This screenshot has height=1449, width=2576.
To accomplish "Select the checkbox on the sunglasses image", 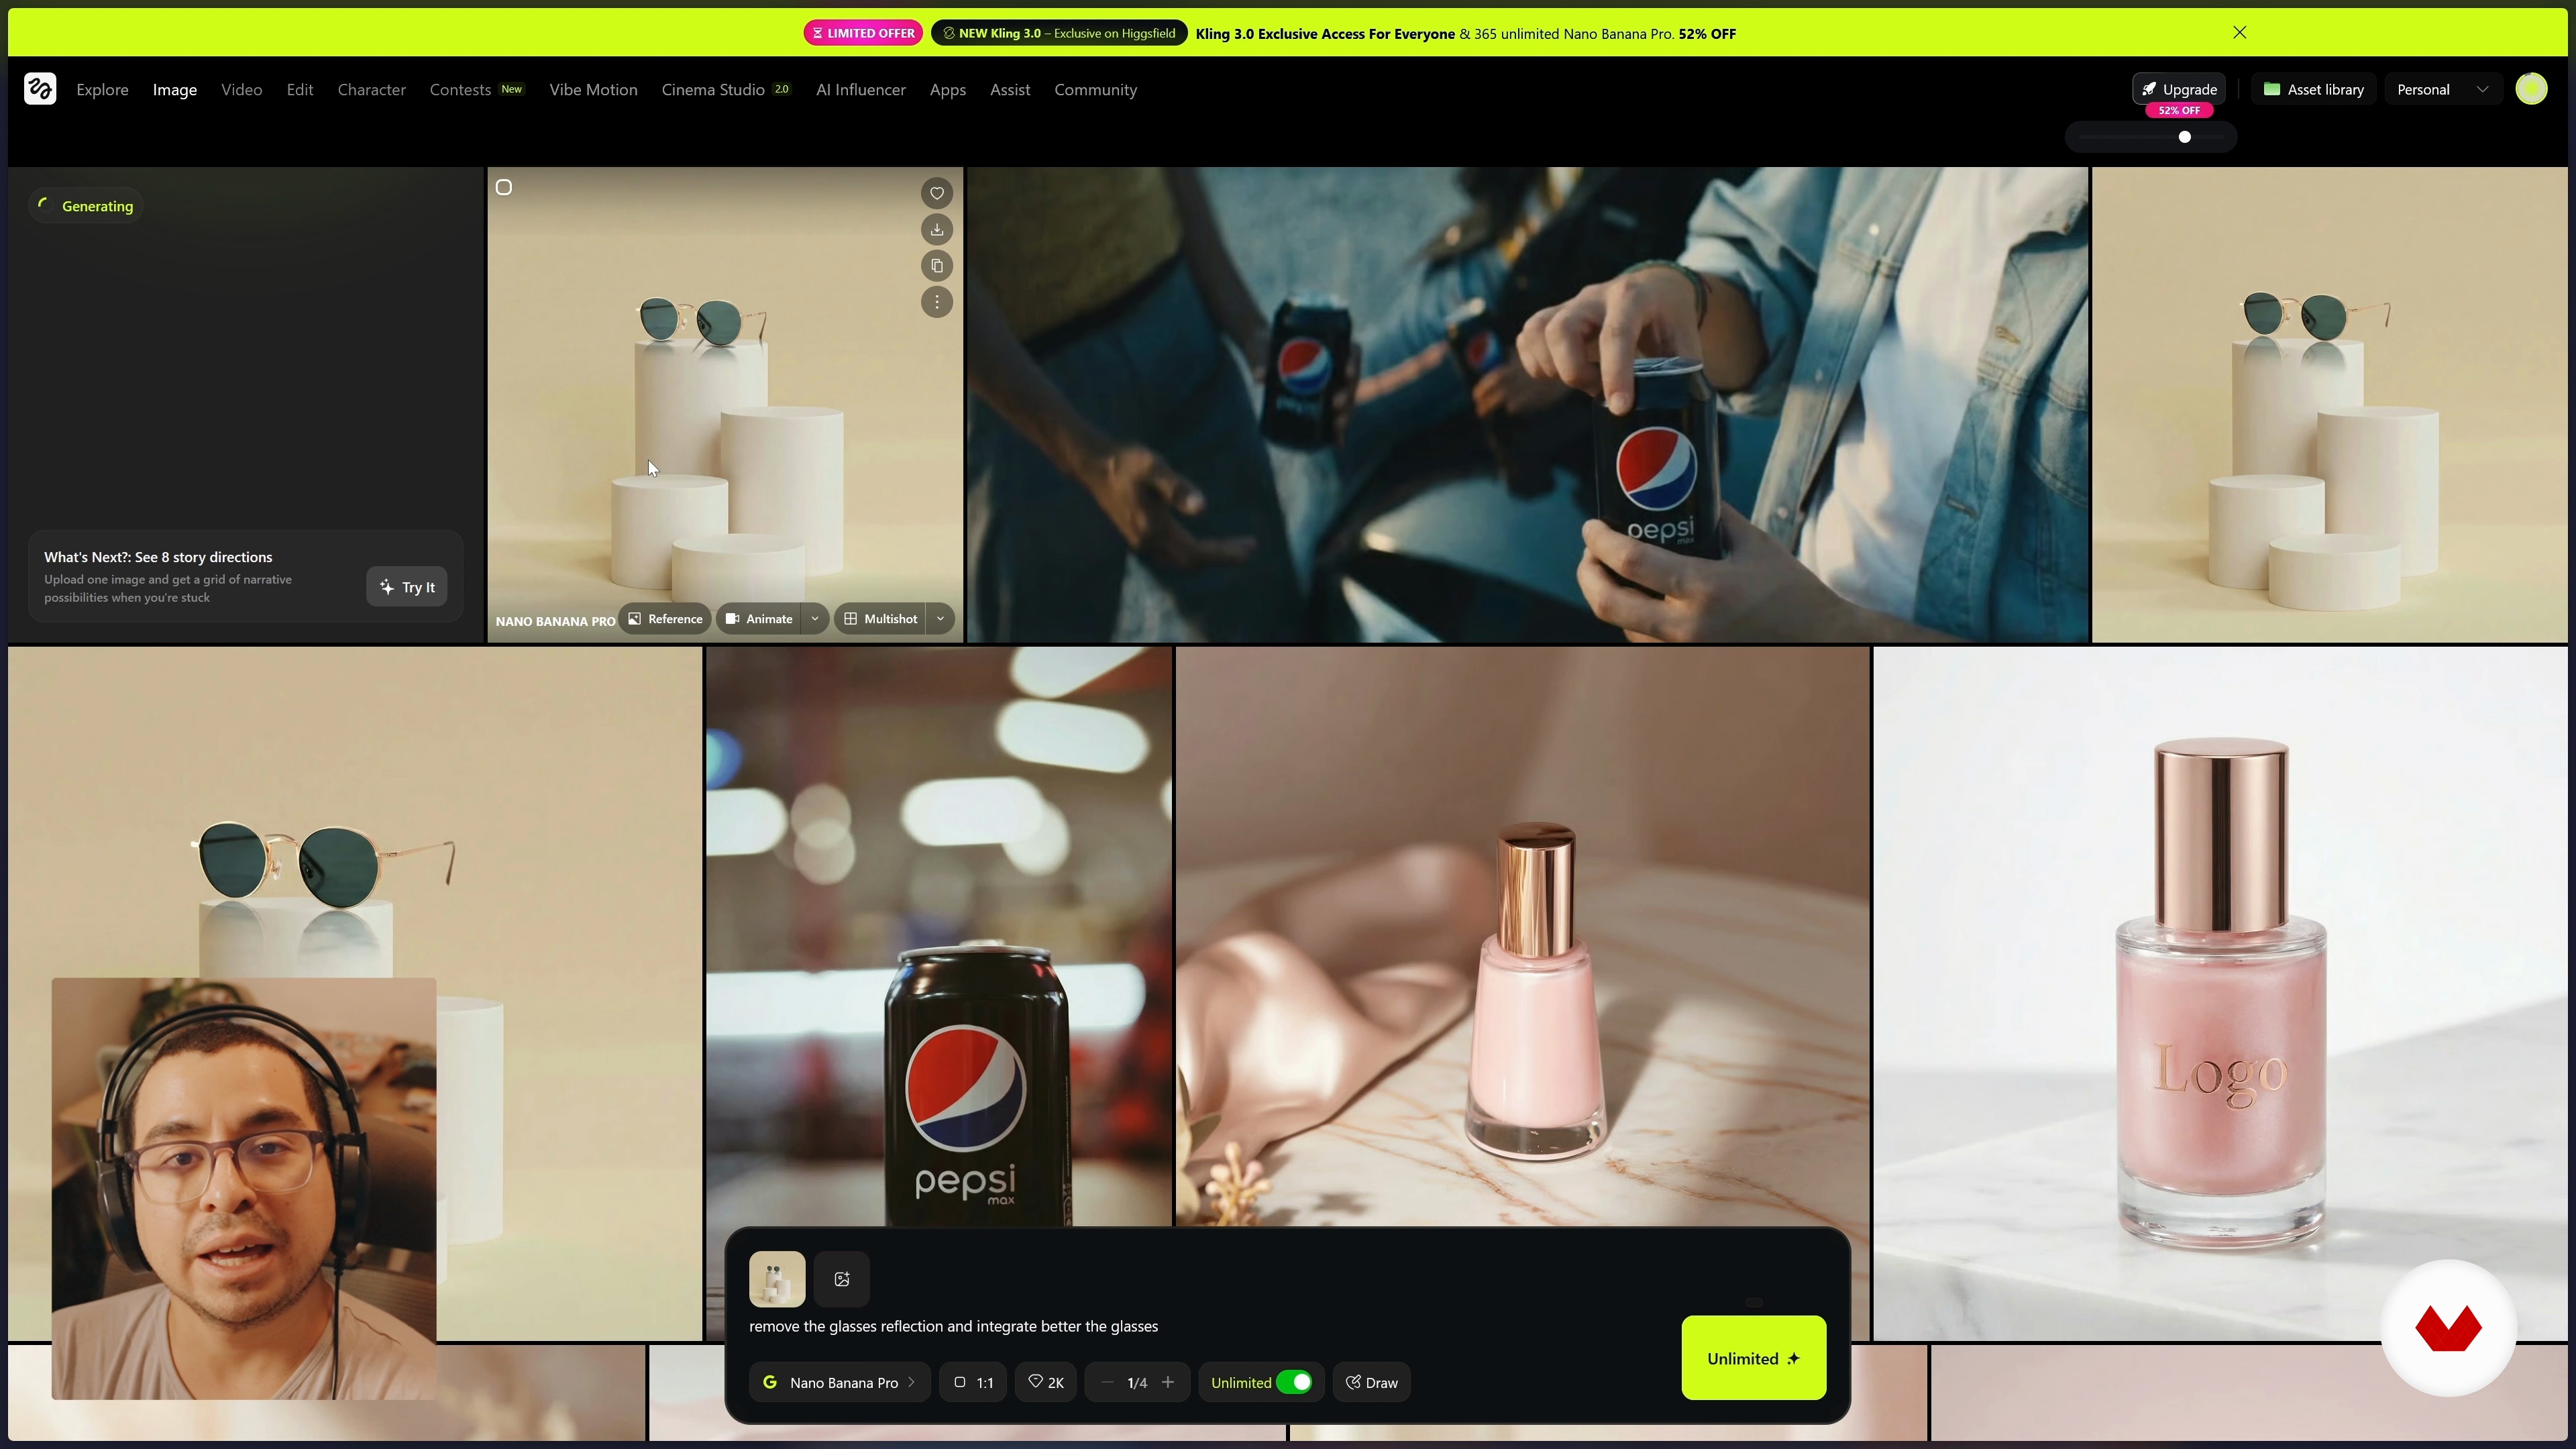I will tap(504, 187).
